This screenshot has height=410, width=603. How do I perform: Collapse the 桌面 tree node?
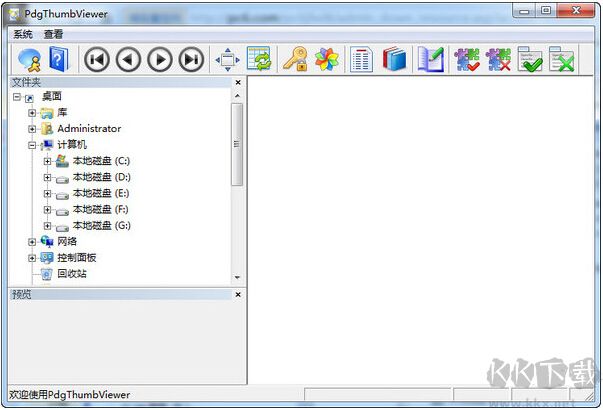[17, 97]
